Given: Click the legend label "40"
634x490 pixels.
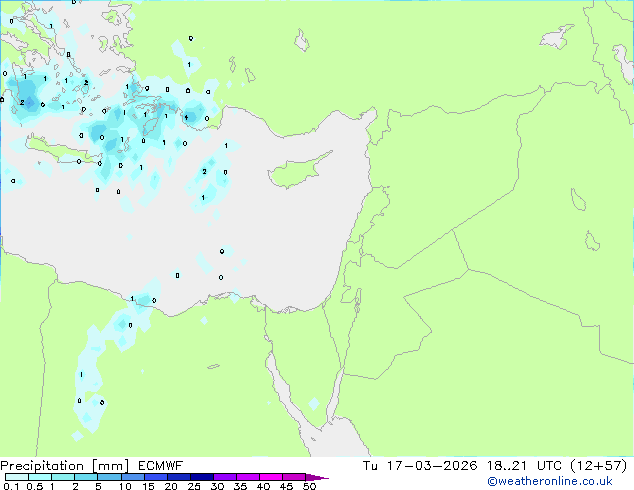Looking at the screenshot, I should tap(263, 486).
